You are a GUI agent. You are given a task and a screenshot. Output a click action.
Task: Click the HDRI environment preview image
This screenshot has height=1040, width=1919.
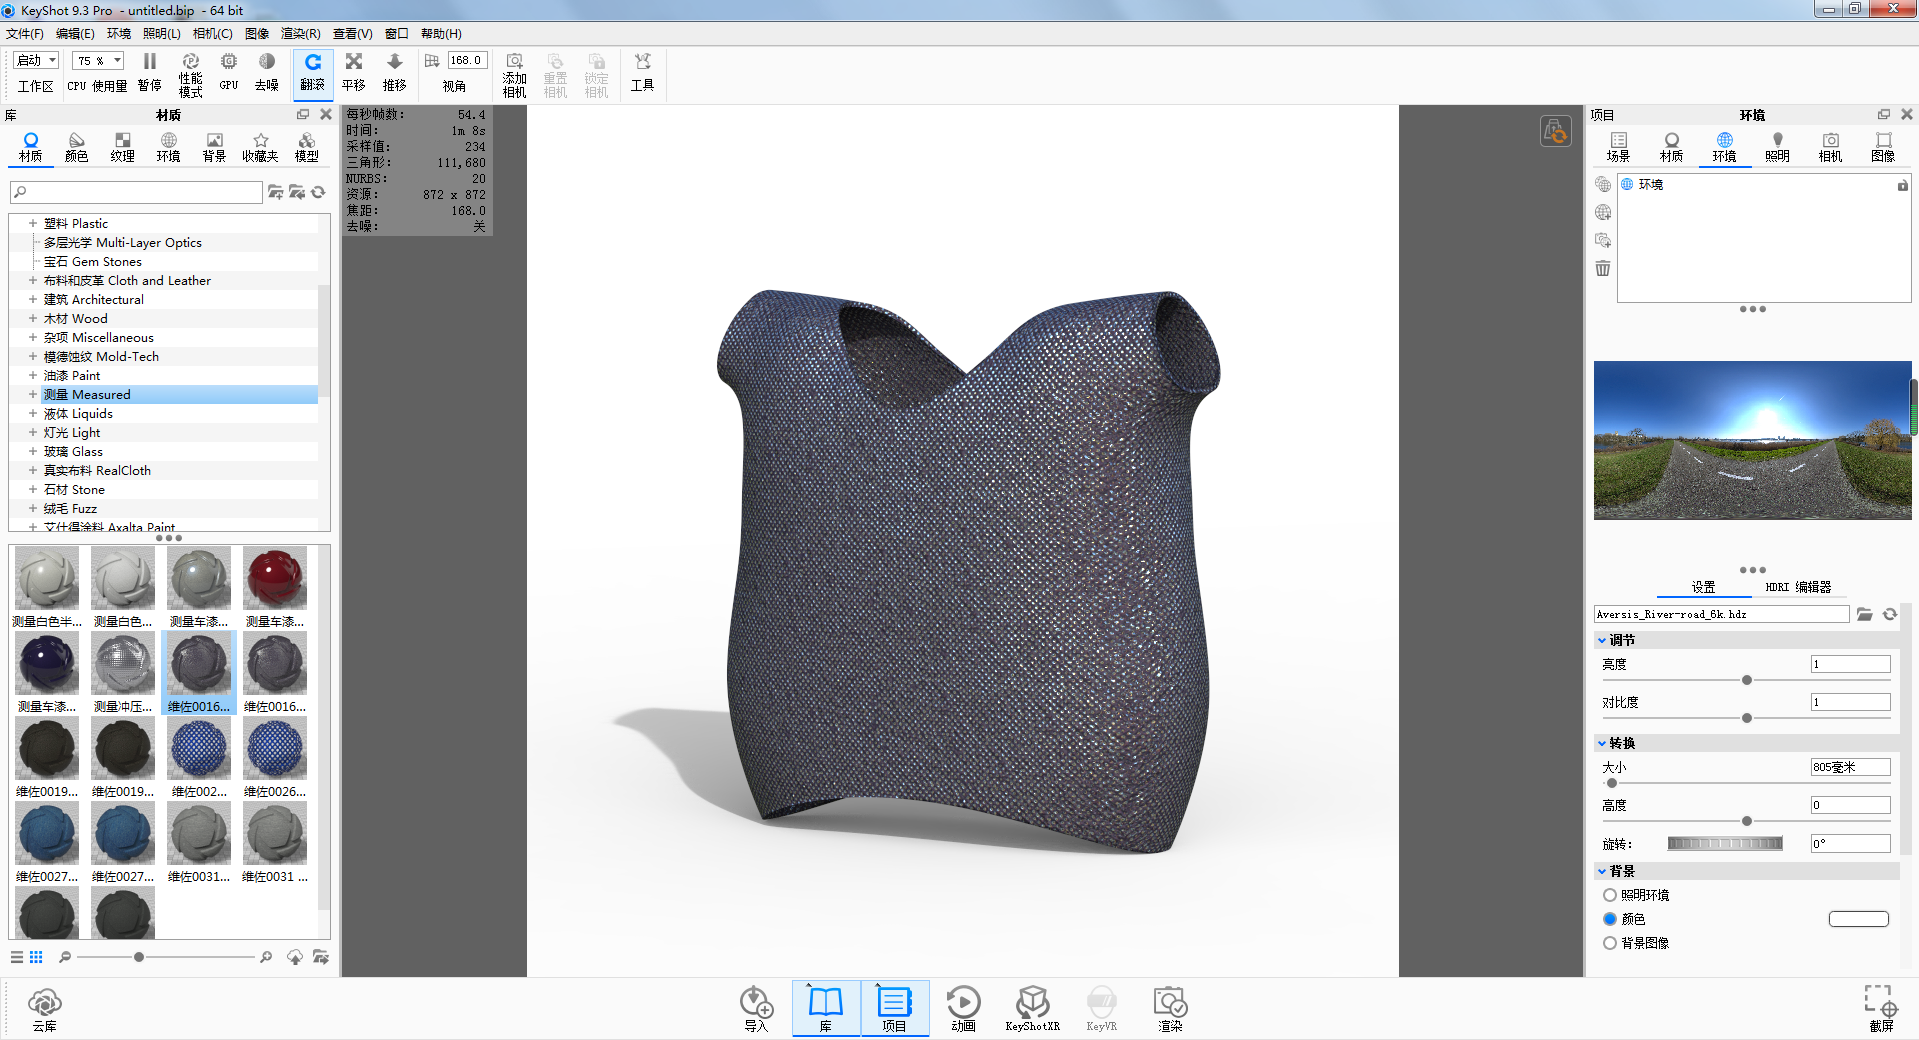pos(1752,440)
